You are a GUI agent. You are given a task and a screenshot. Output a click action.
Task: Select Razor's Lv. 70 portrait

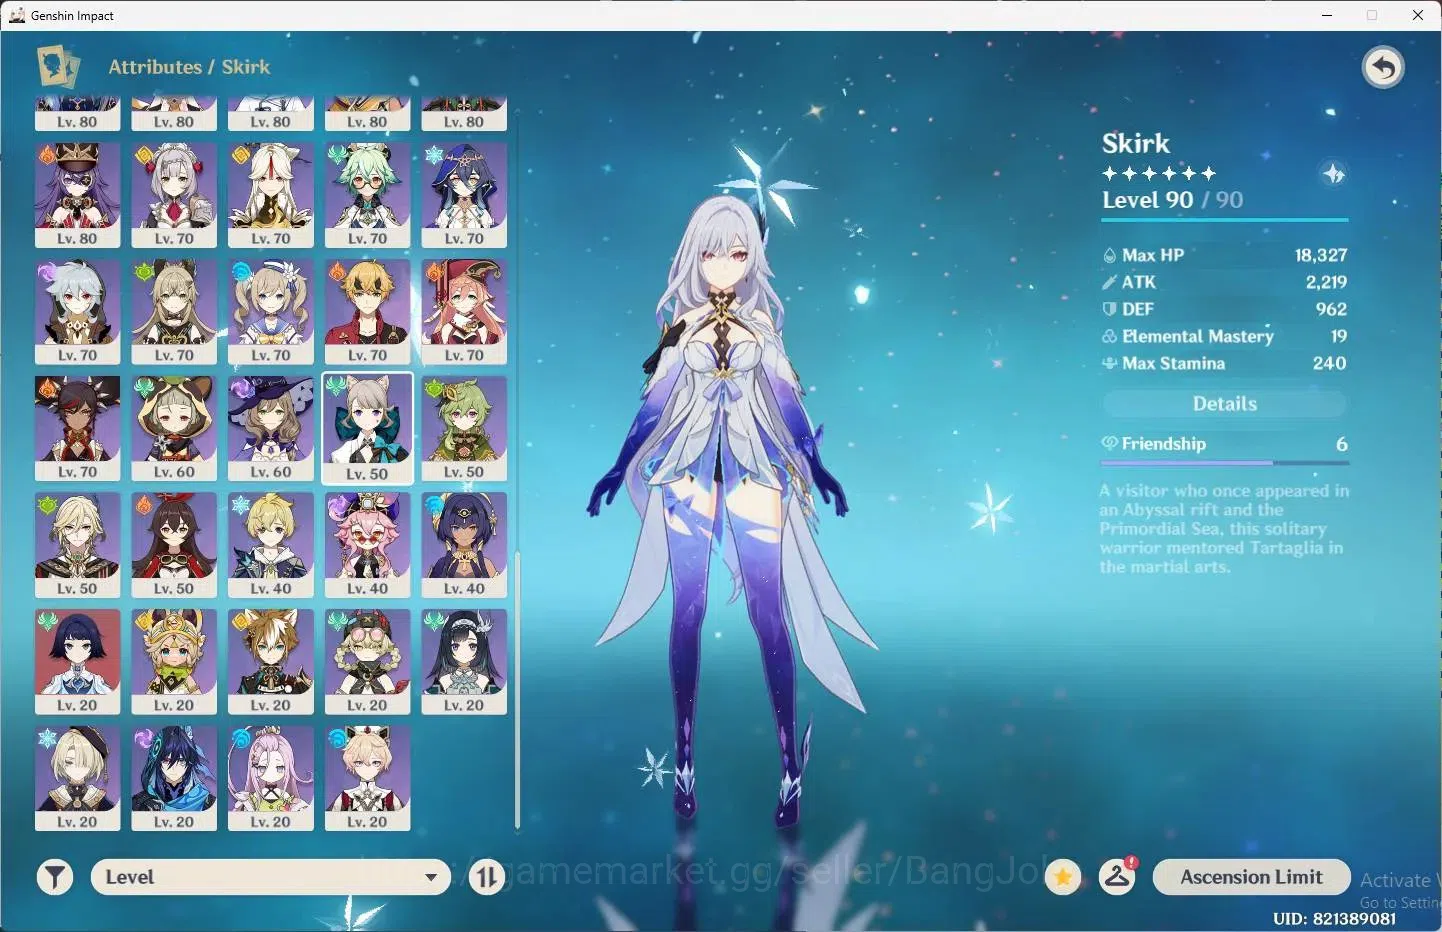point(77,312)
